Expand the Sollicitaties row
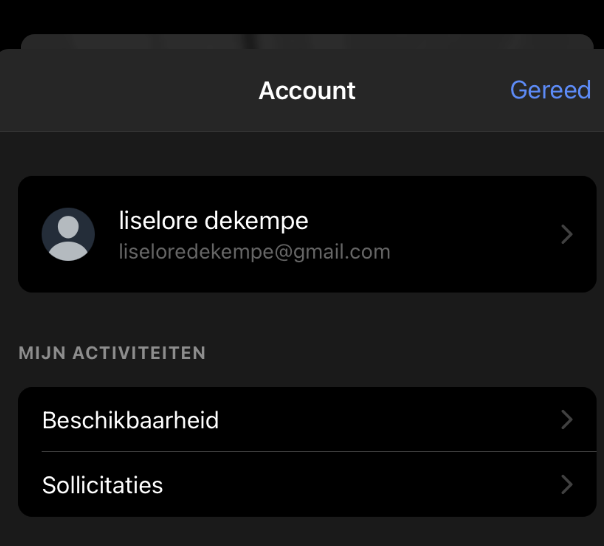Screen dimensions: 604x546 click(x=300, y=485)
